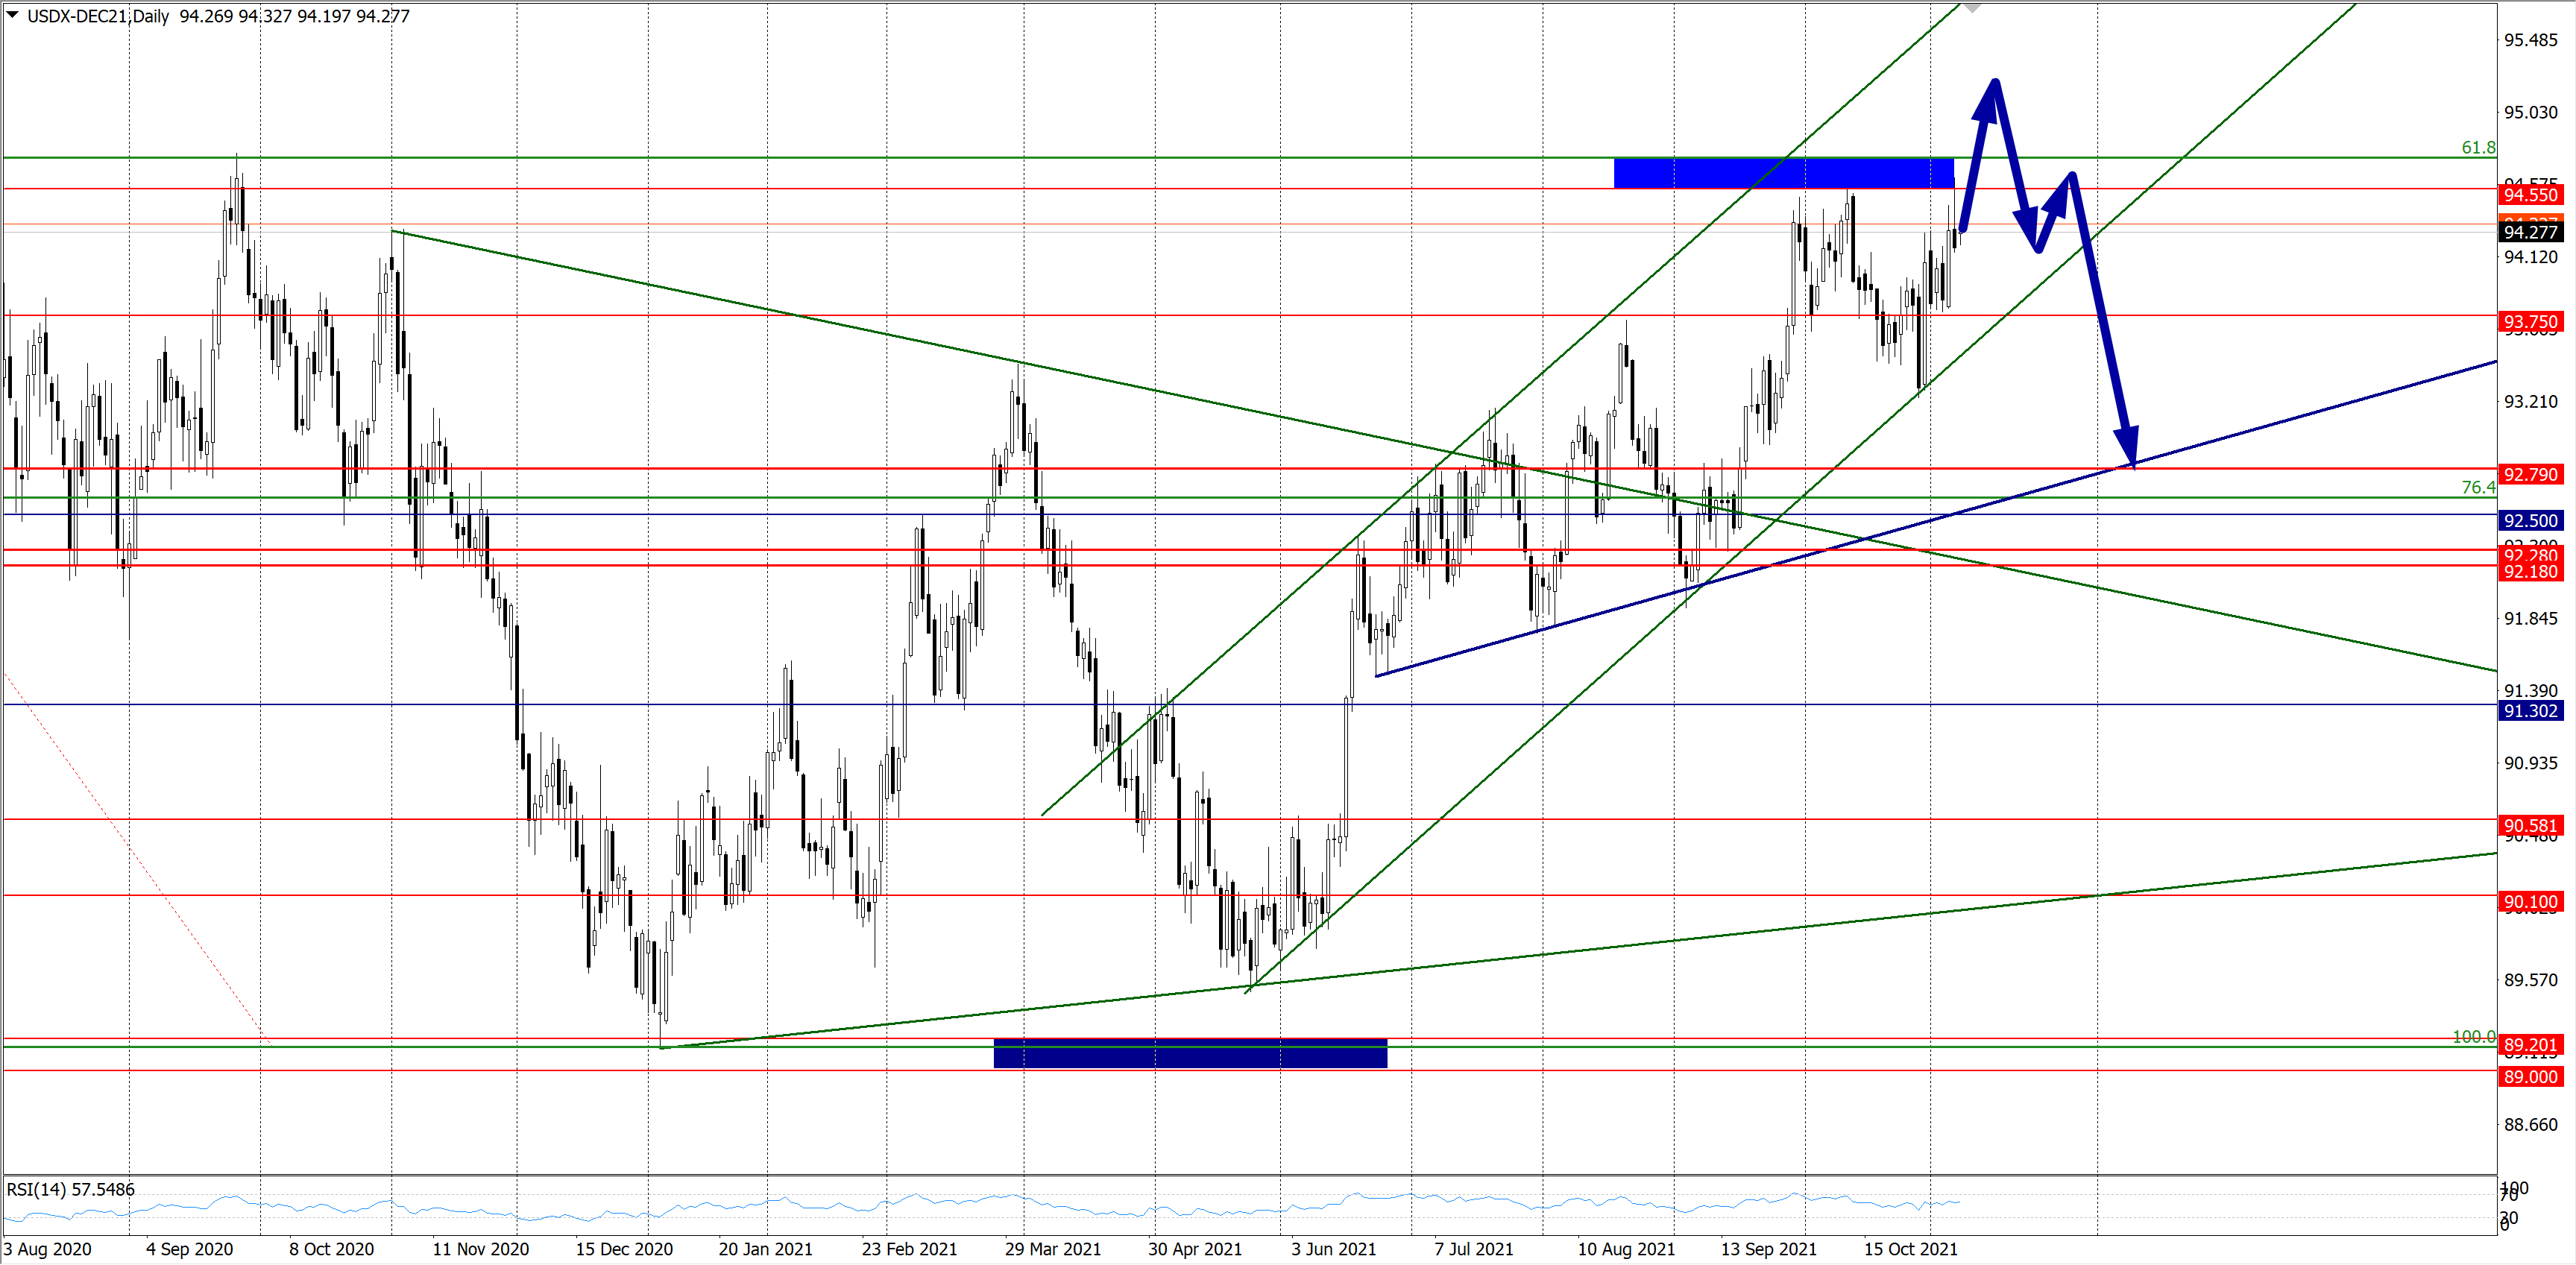Click the red 93.750 level label
Image resolution: width=2576 pixels, height=1265 pixels.
coord(2530,322)
